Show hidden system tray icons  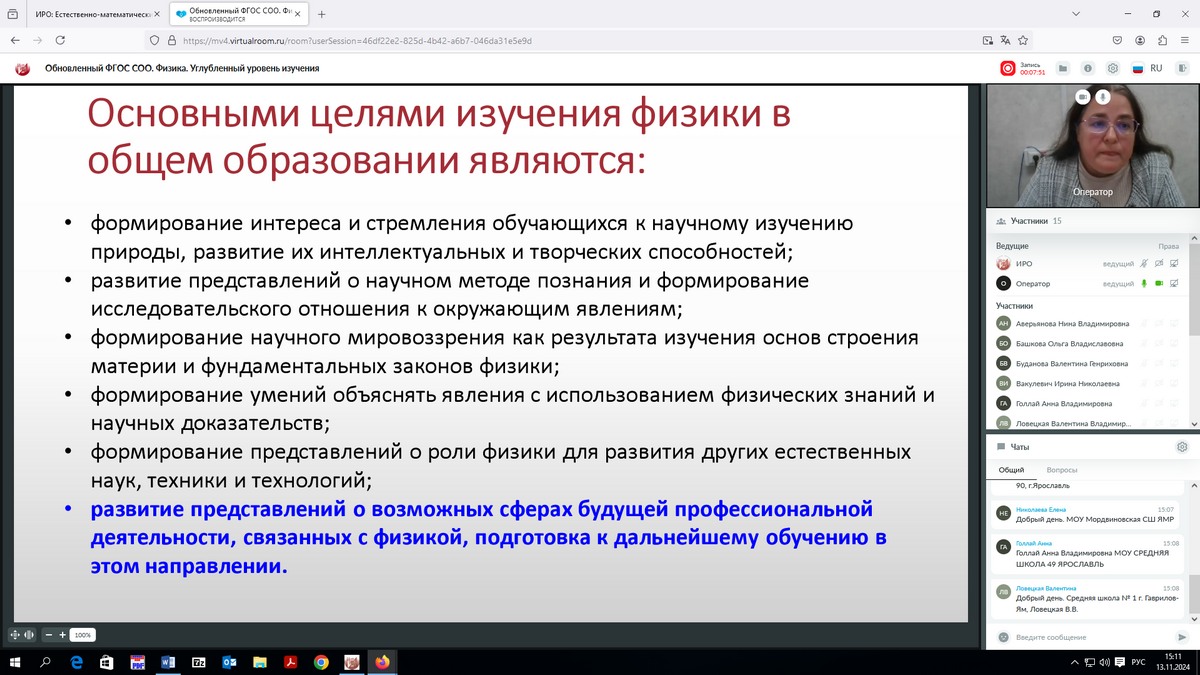(1074, 662)
